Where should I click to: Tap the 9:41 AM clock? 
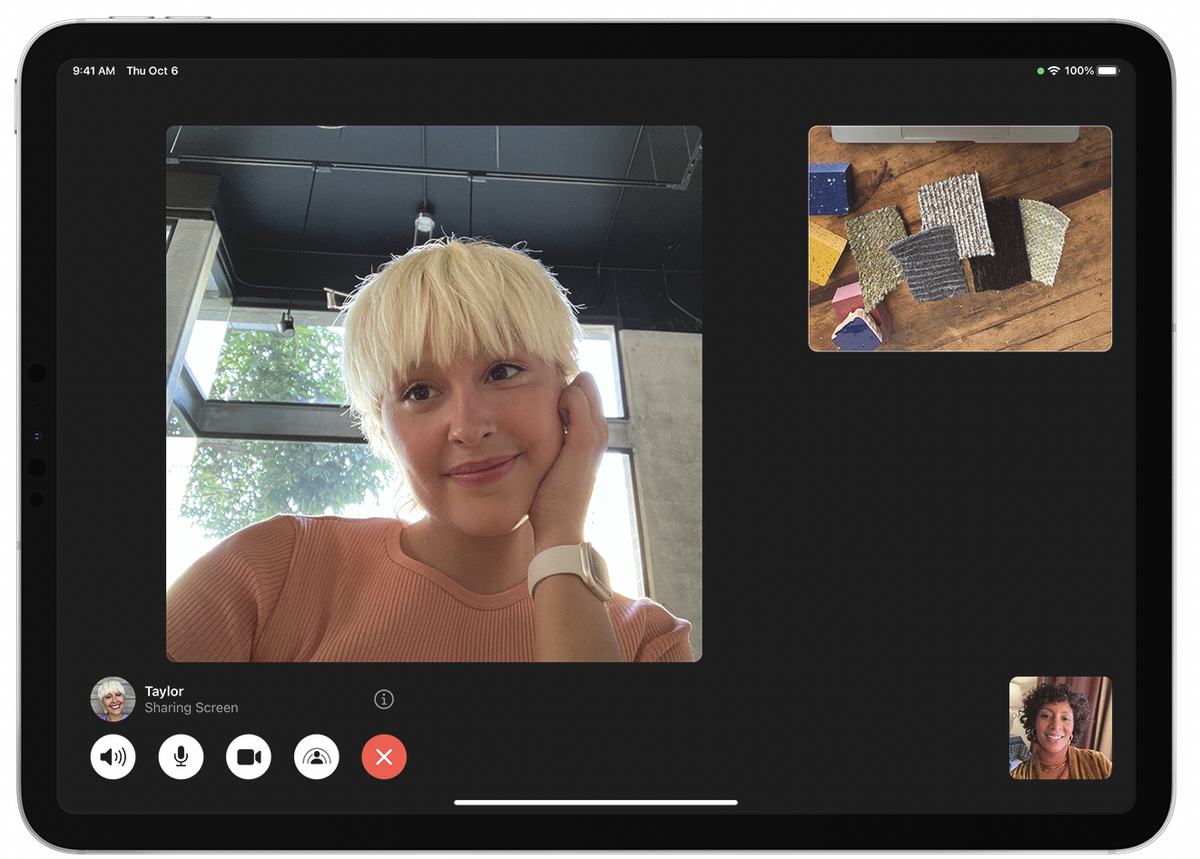pos(93,71)
